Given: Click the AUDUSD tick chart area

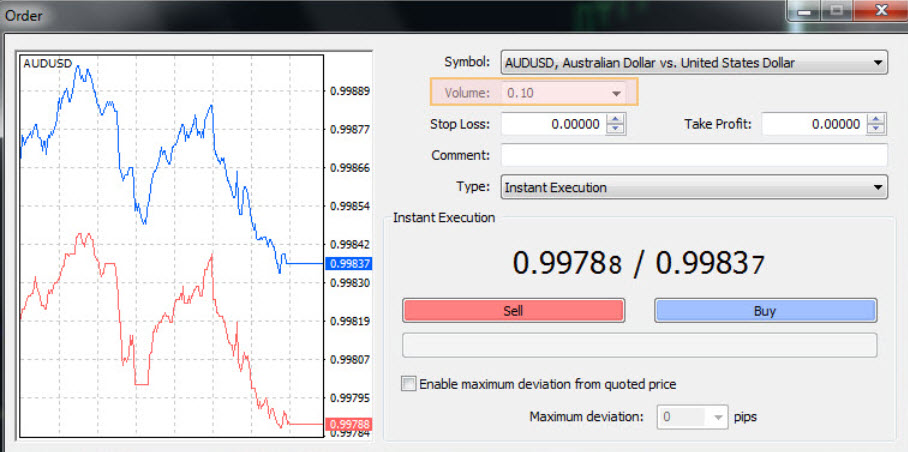Looking at the screenshot, I should click(171, 246).
